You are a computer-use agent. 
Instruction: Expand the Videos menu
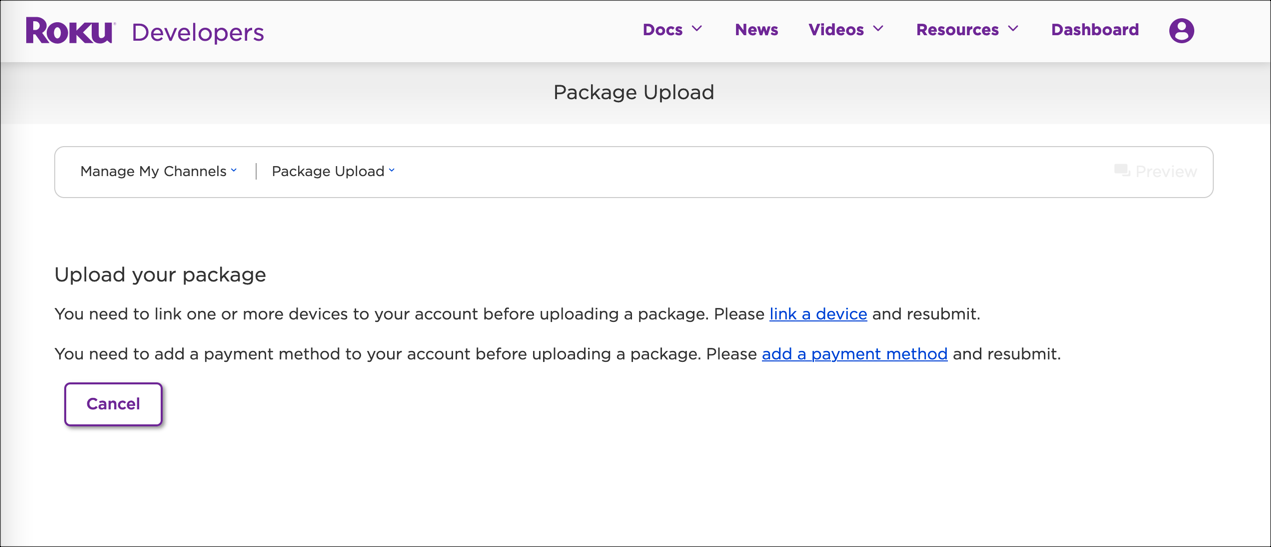pos(846,30)
